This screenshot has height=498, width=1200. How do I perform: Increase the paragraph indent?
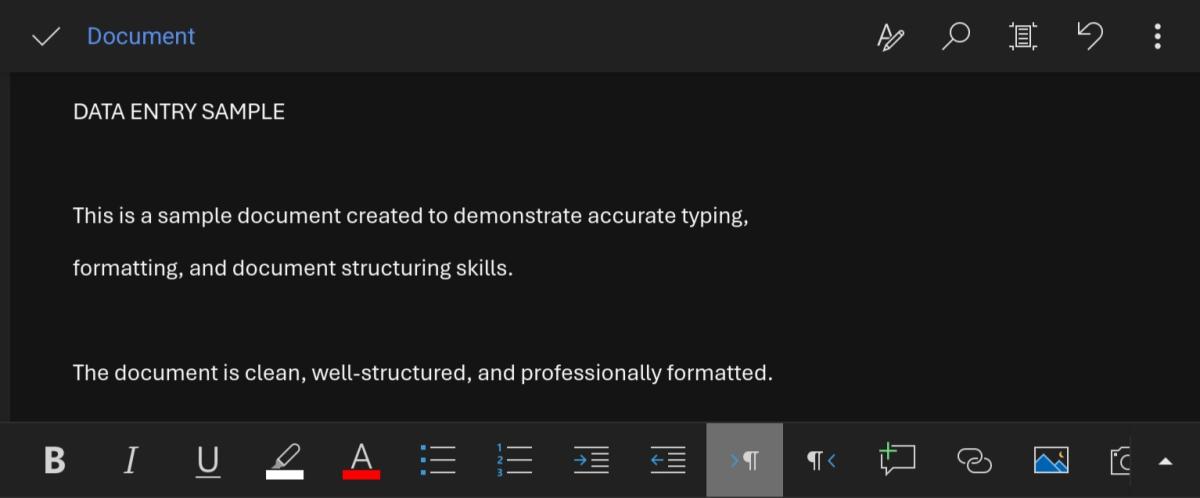click(x=591, y=460)
